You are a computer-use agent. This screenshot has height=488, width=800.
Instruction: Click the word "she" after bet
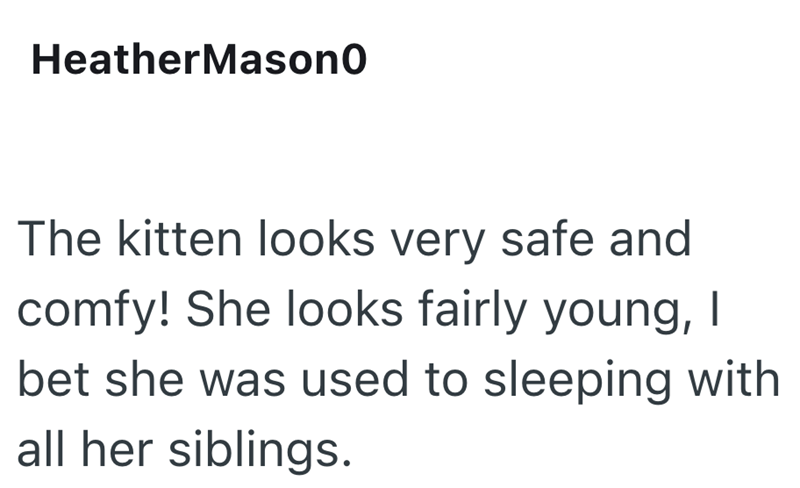[x=144, y=379]
